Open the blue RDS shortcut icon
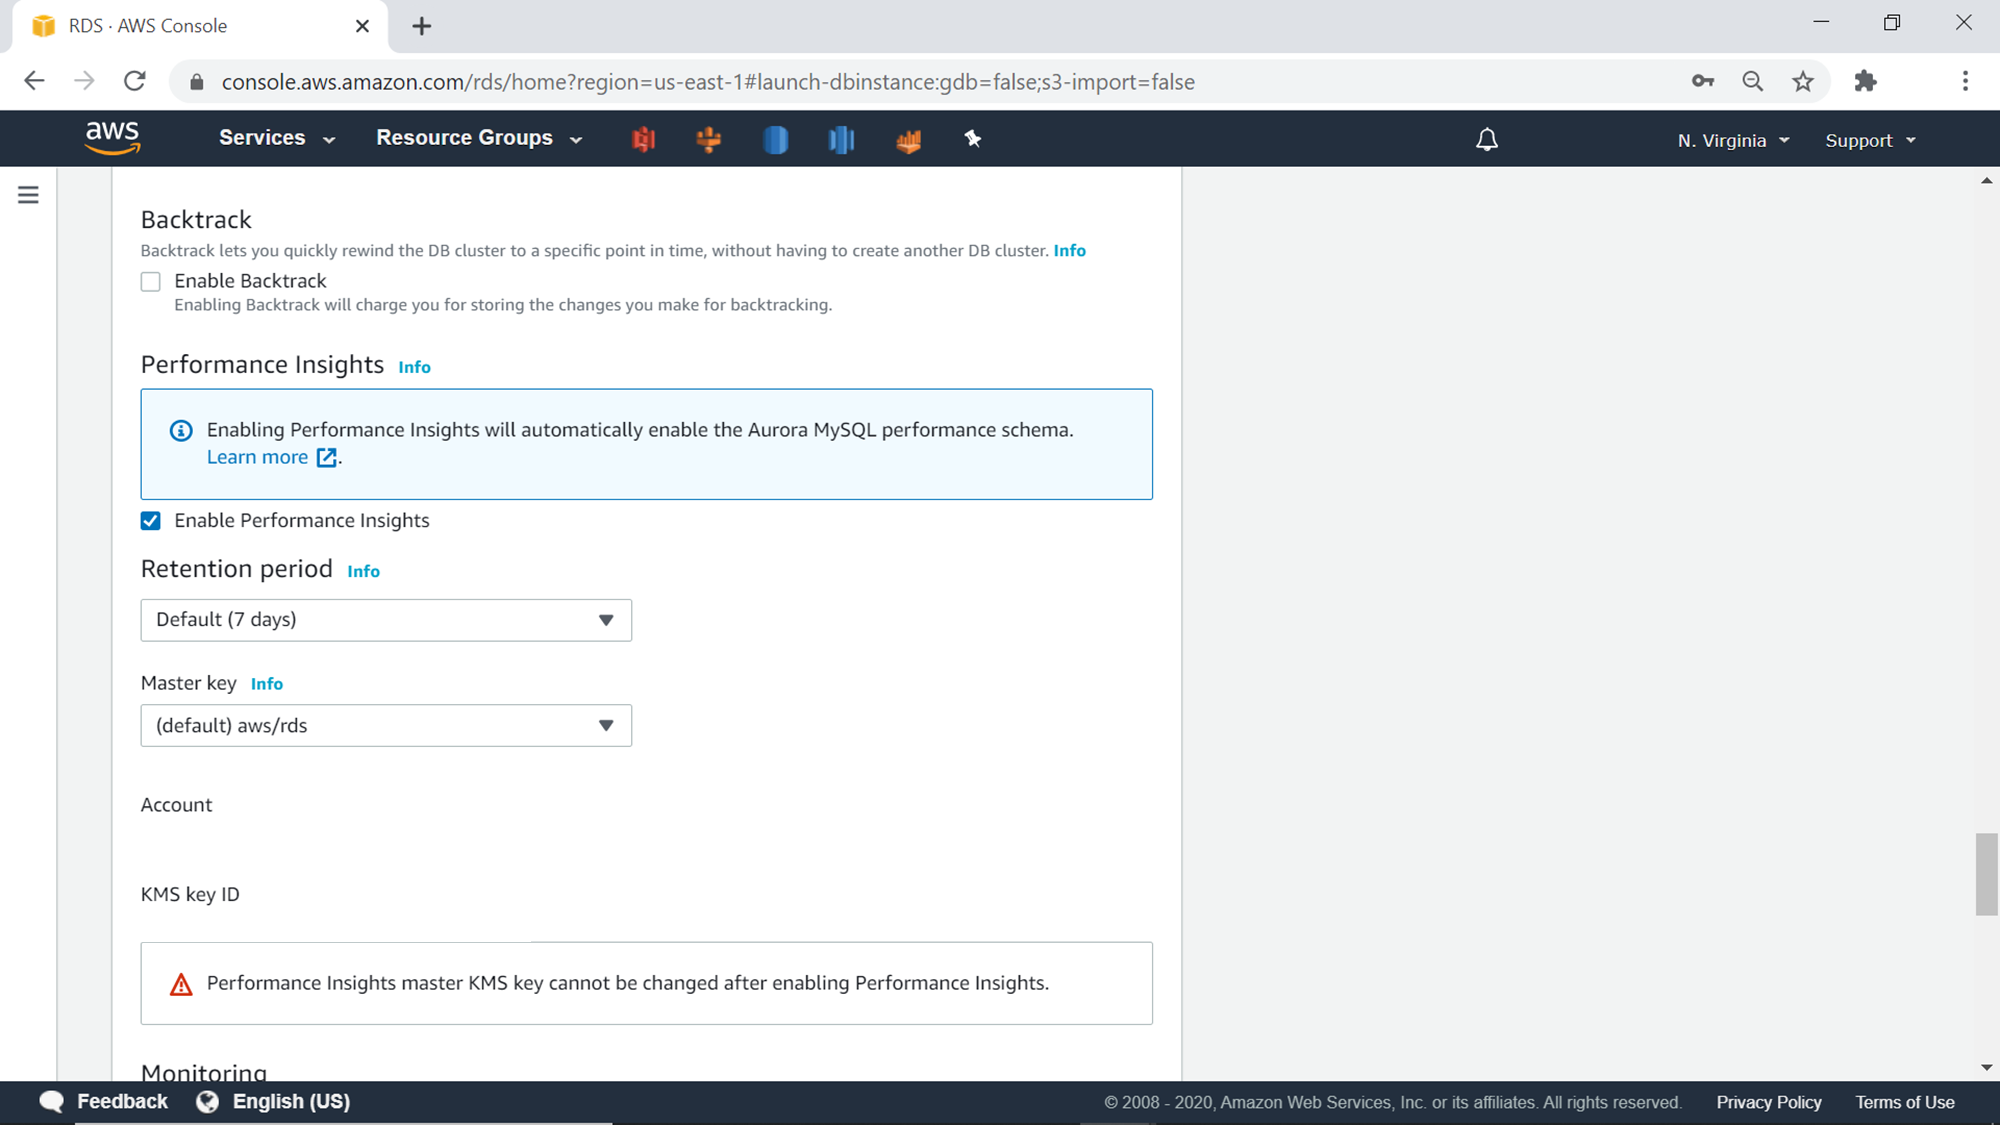The height and width of the screenshot is (1125, 2000). (775, 139)
